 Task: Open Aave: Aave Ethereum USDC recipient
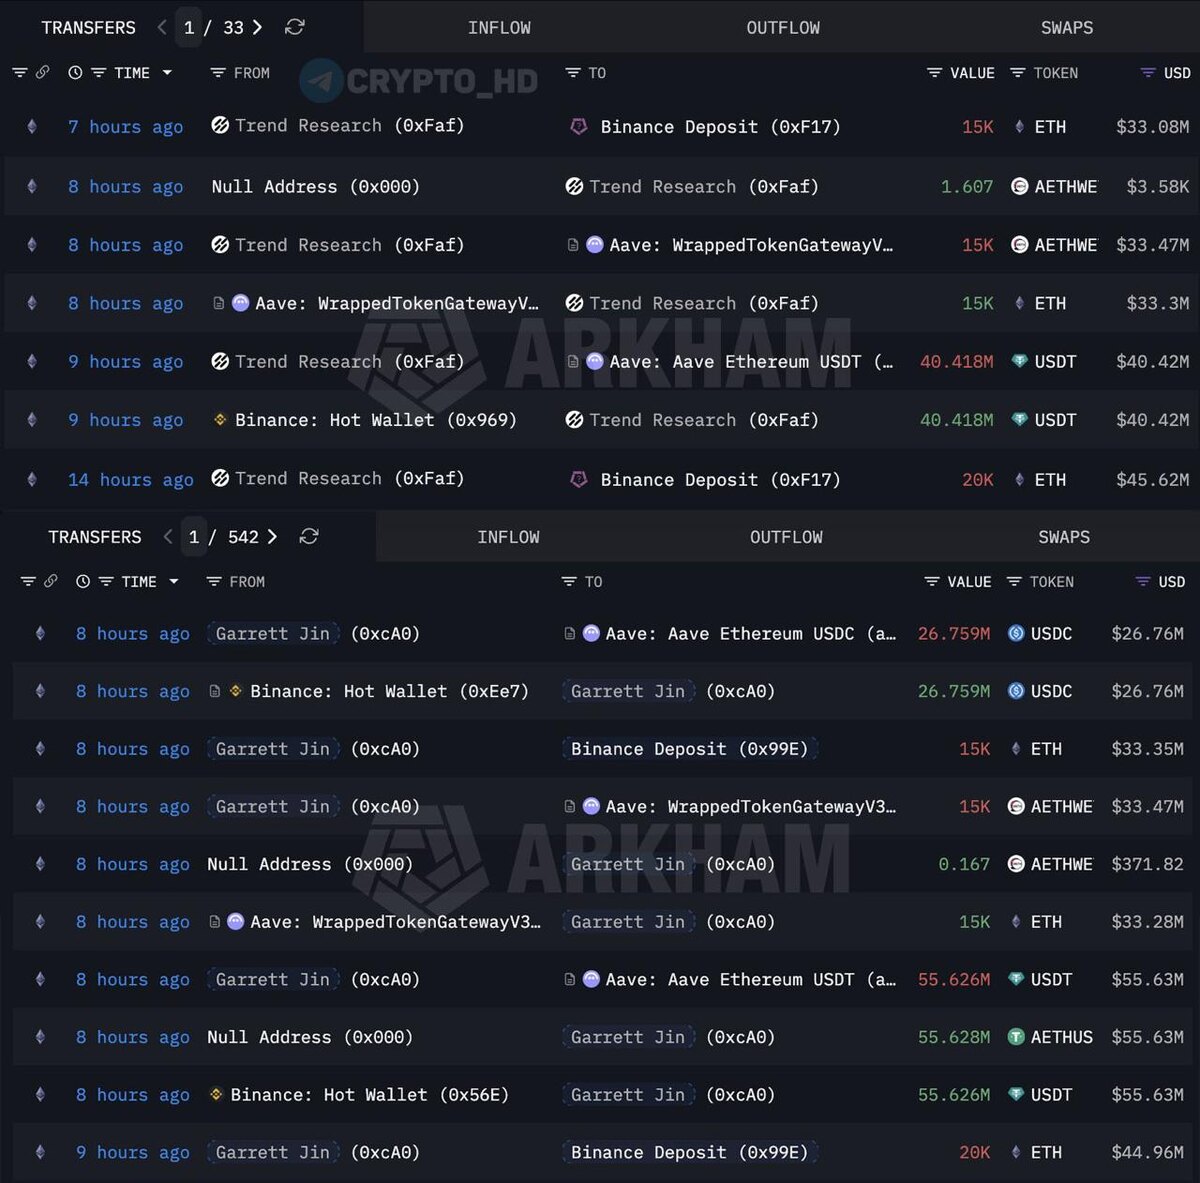point(750,633)
